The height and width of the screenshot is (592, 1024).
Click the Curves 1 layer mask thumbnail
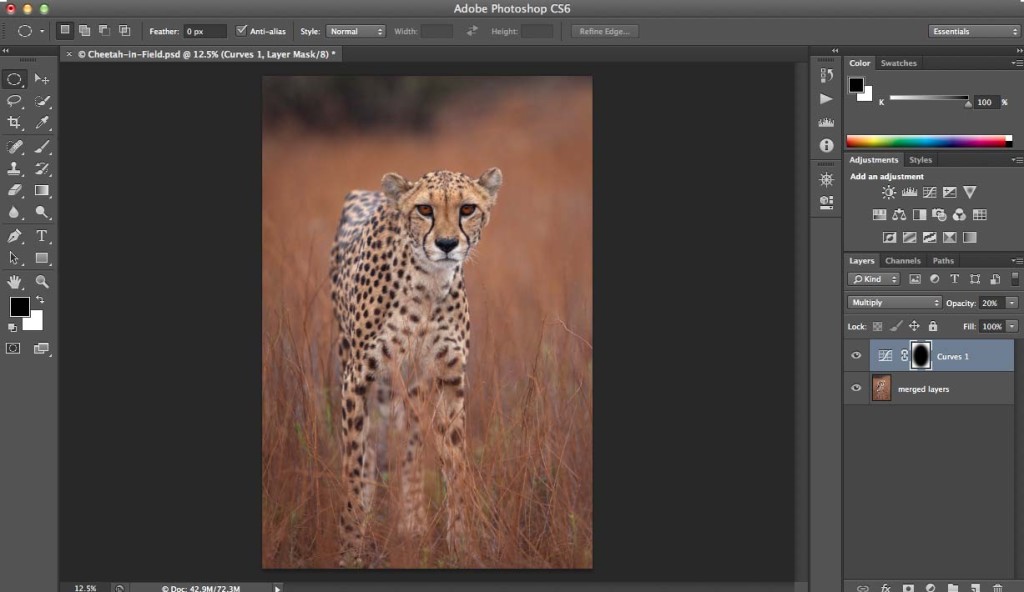[921, 355]
